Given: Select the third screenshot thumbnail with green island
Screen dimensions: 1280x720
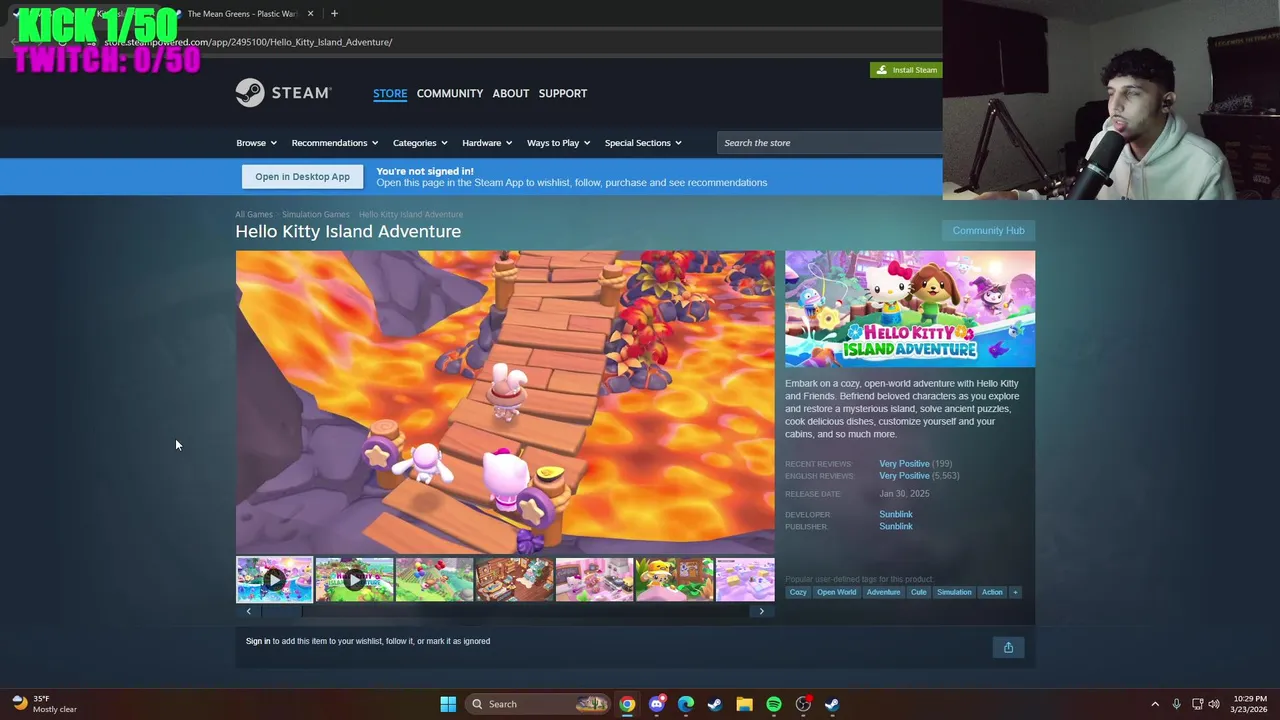Looking at the screenshot, I should pos(434,580).
